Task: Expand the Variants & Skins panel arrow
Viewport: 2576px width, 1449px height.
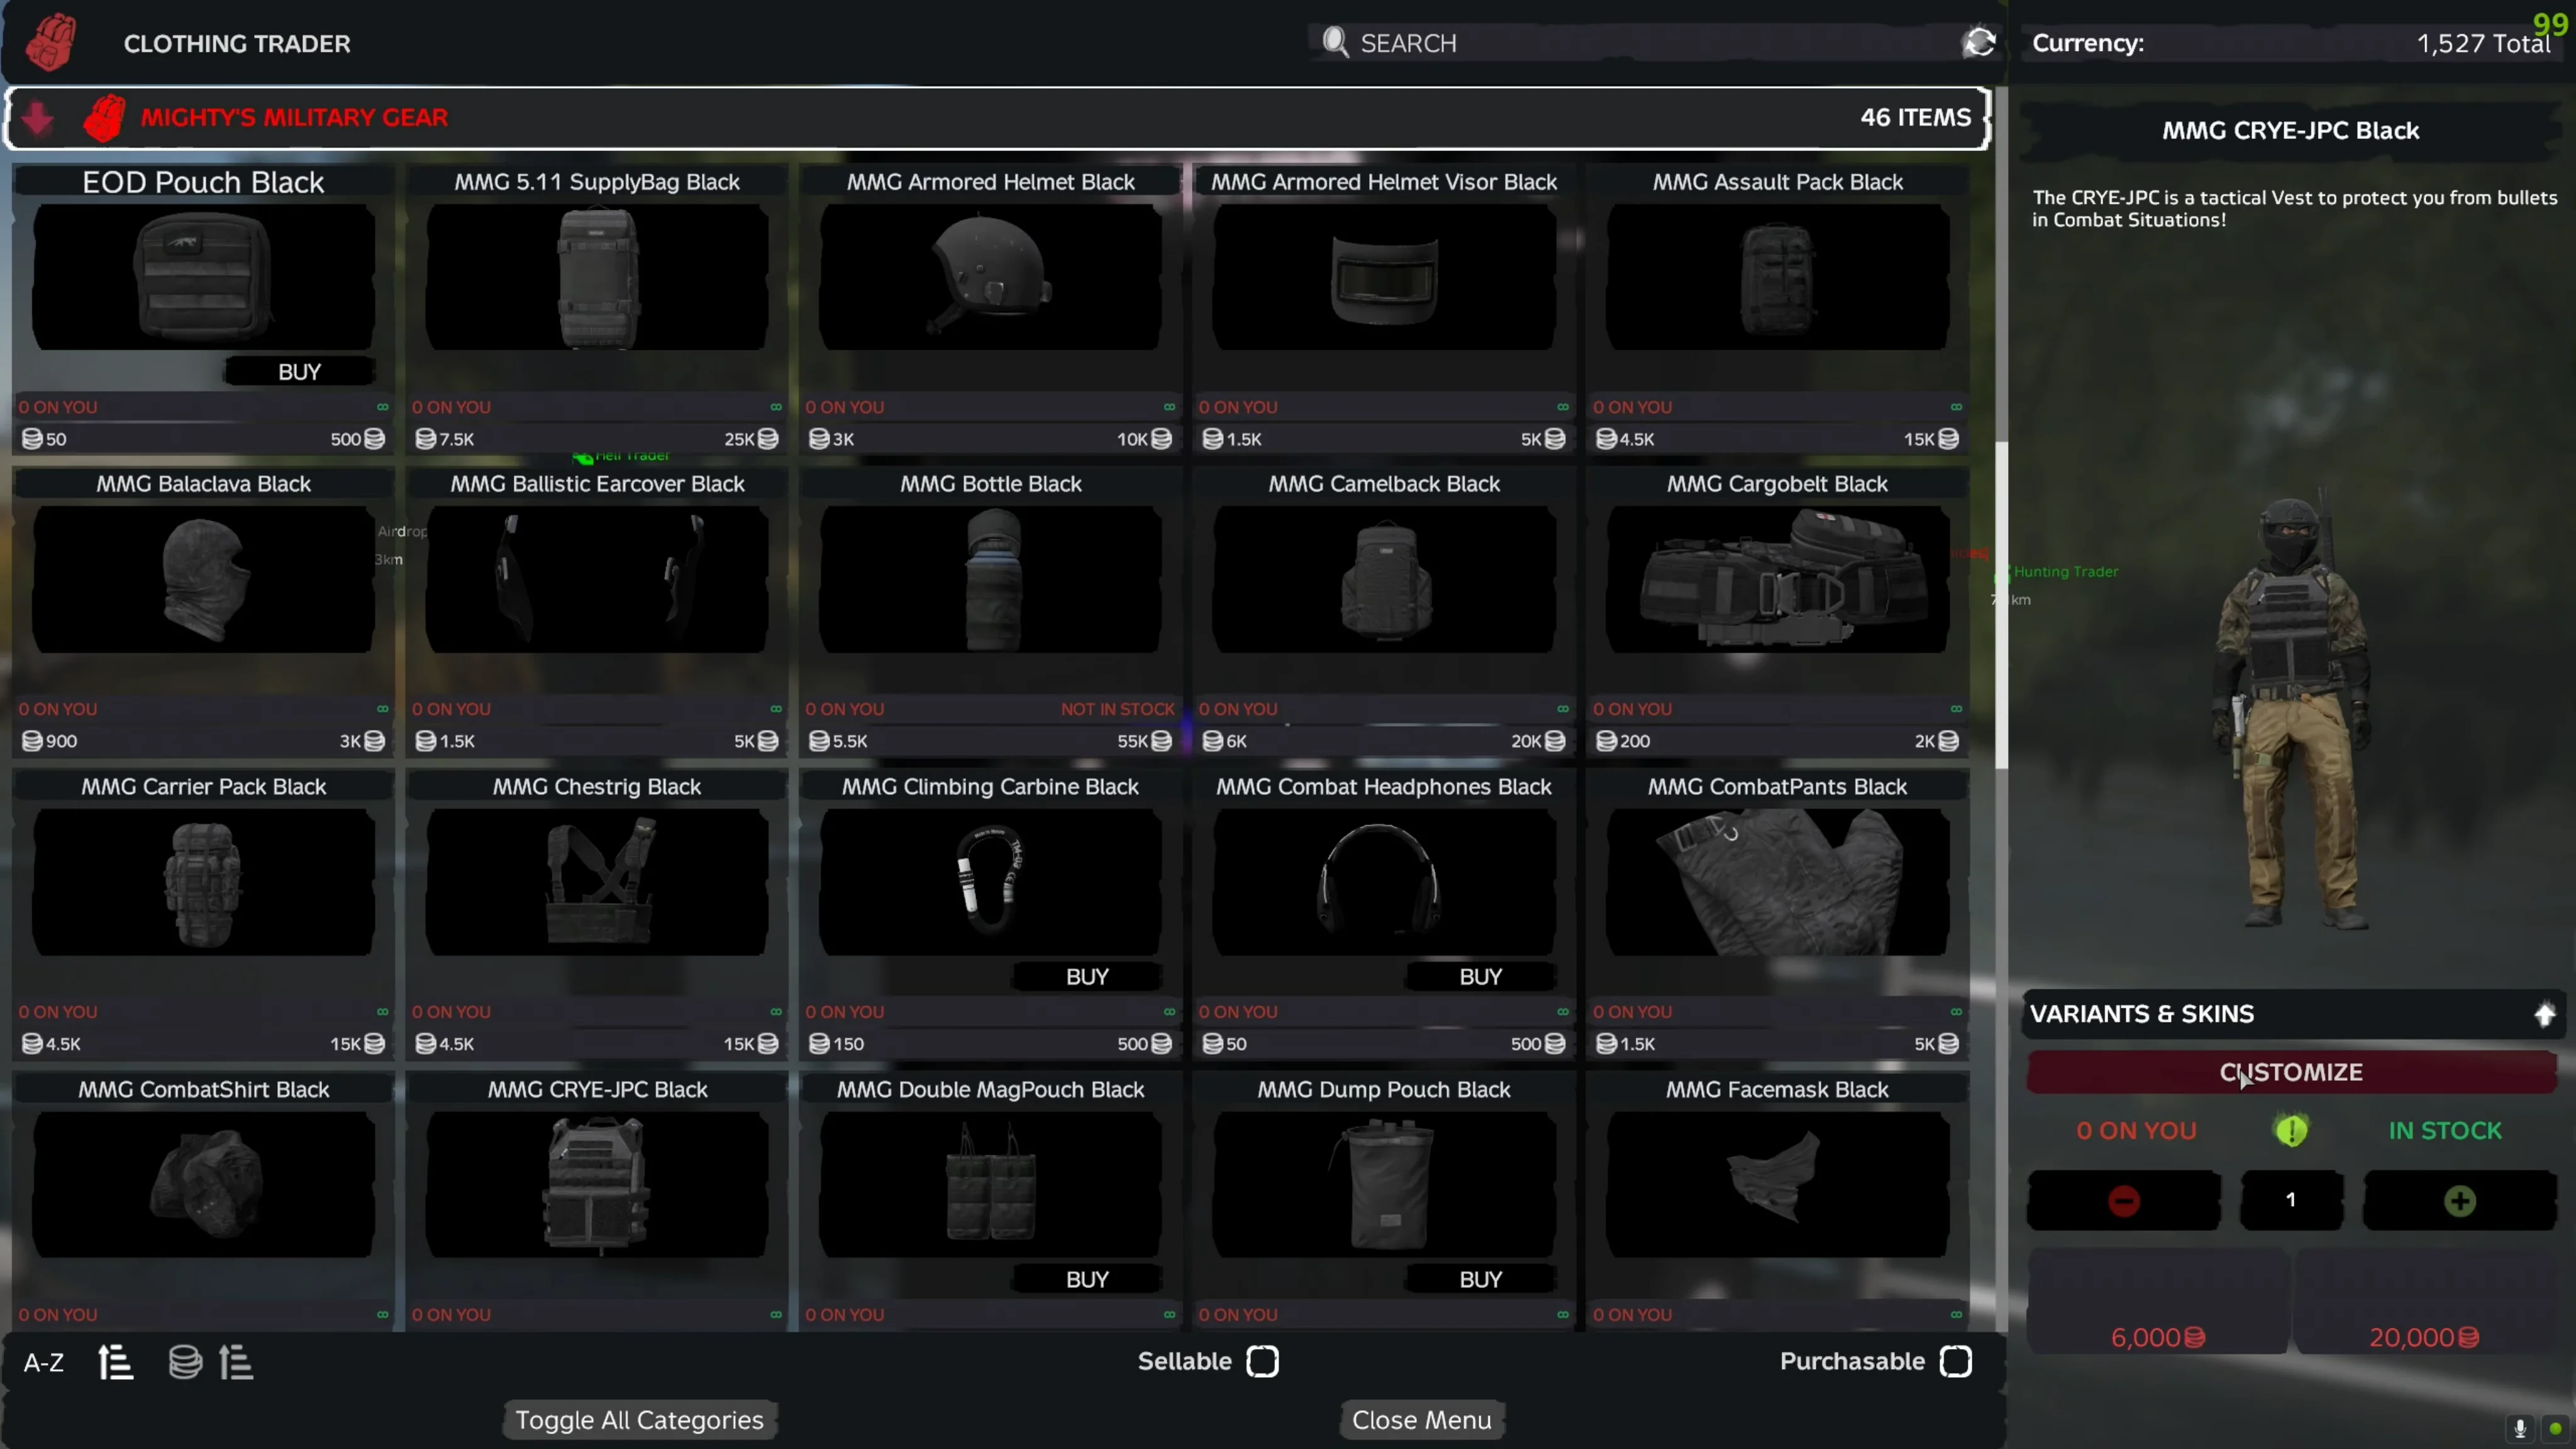Action: click(x=2545, y=1014)
